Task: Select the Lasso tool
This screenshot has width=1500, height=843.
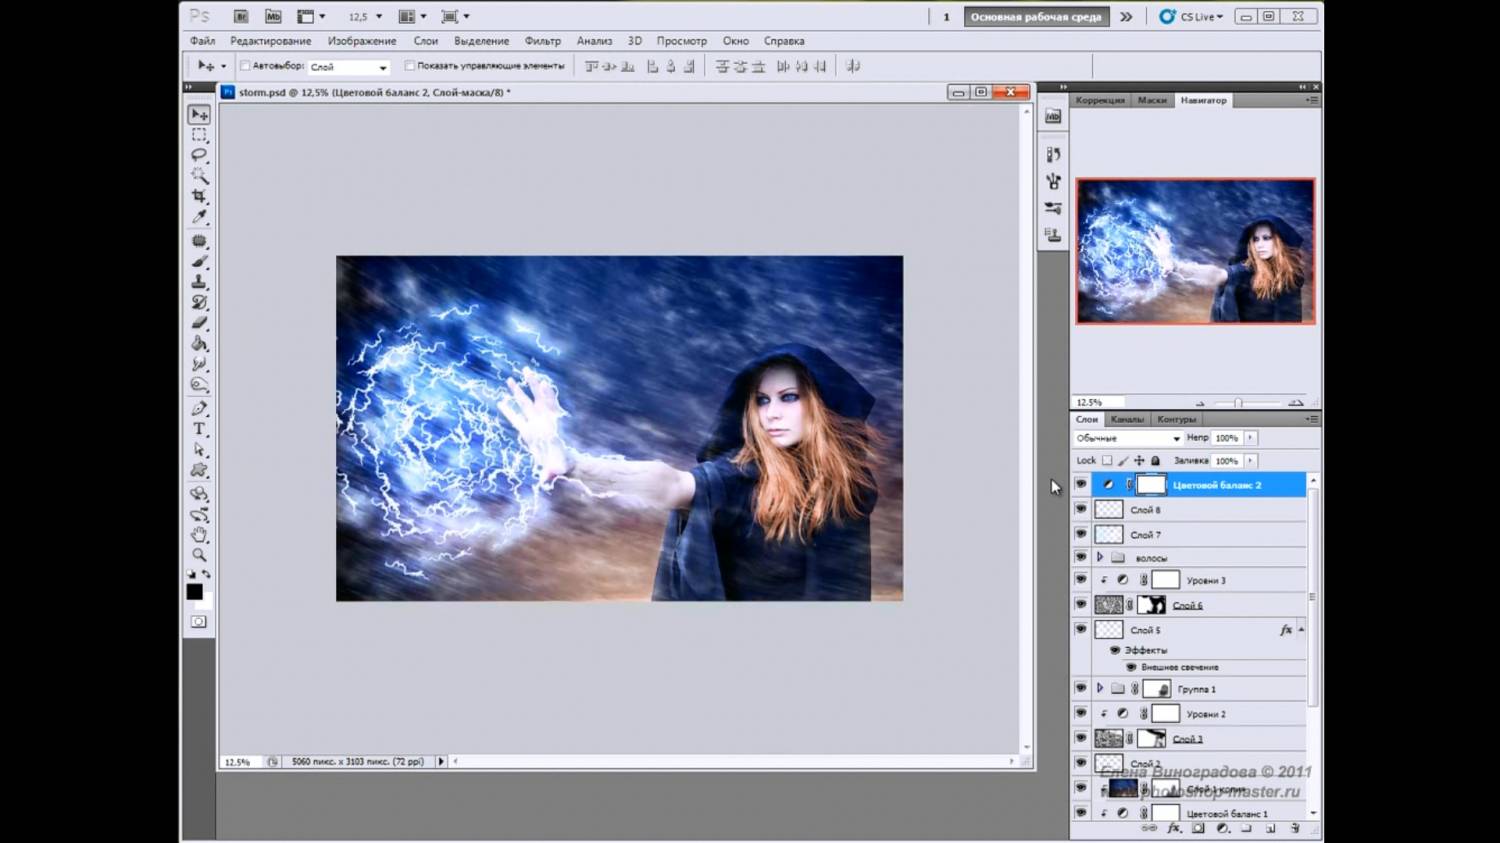Action: [x=199, y=155]
